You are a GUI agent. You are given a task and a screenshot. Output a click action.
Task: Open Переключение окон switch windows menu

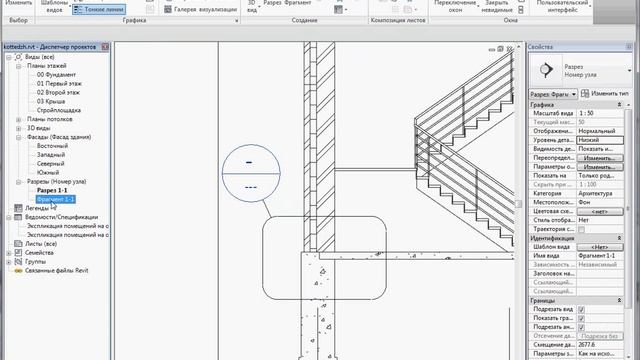pyautogui.click(x=456, y=6)
